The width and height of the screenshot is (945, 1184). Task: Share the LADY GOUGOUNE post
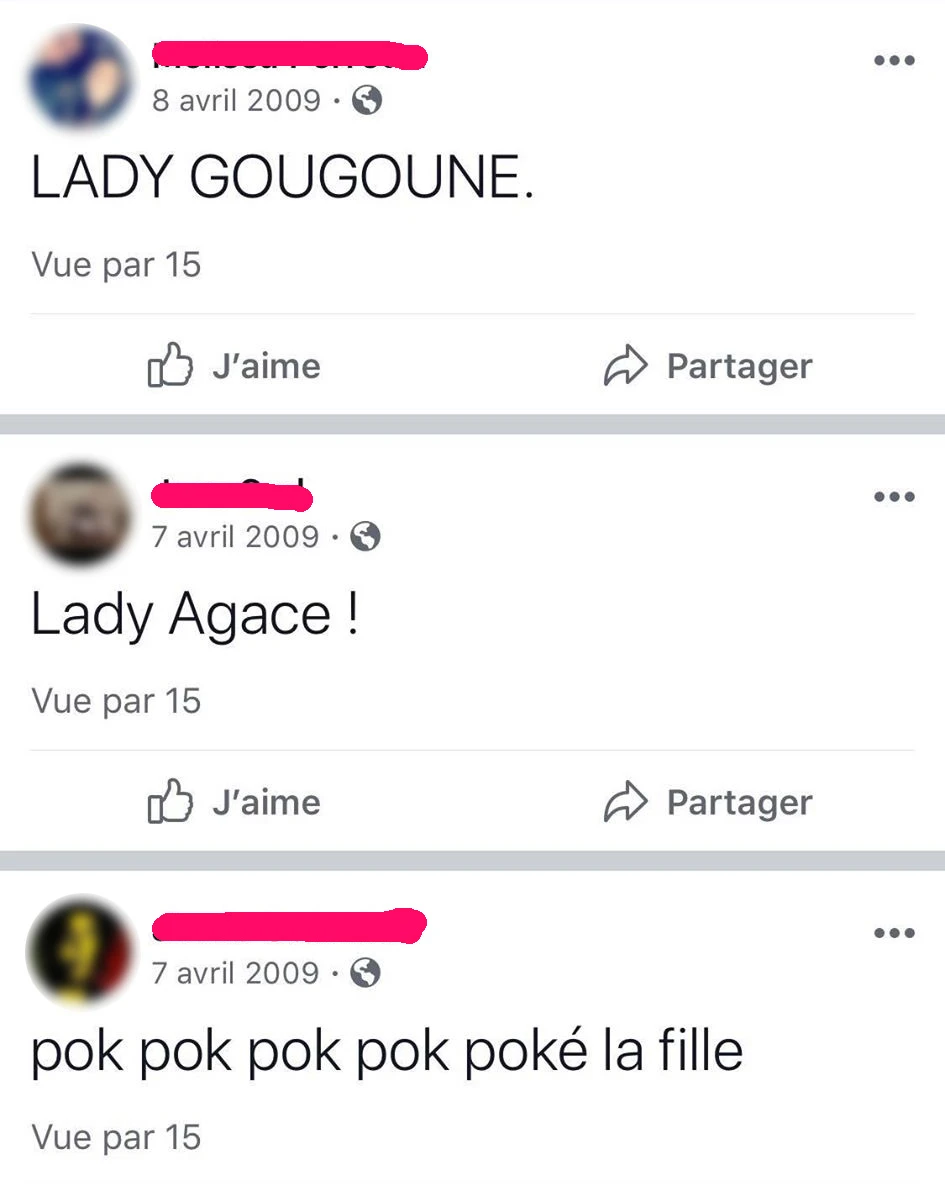(x=708, y=365)
